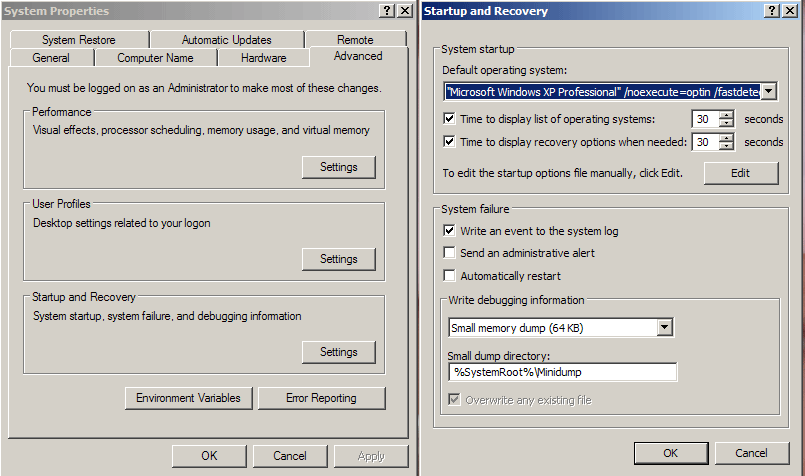805x476 pixels.
Task: Open the Startup and Recovery Settings button
Action: click(x=338, y=352)
